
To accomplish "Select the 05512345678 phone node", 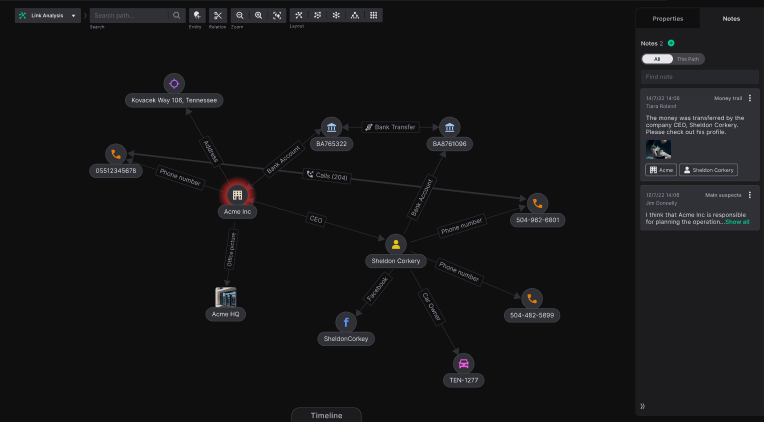I will pyautogui.click(x=115, y=154).
